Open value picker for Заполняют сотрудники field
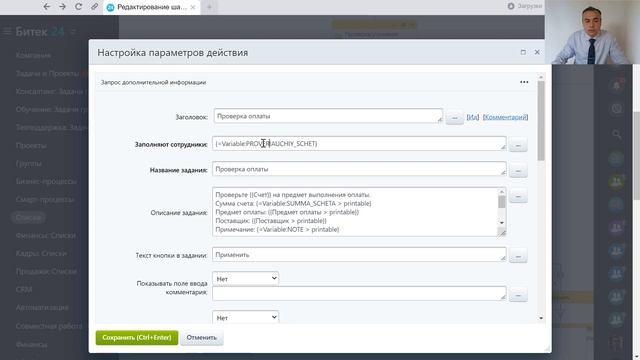This screenshot has width=640, height=360. (518, 145)
